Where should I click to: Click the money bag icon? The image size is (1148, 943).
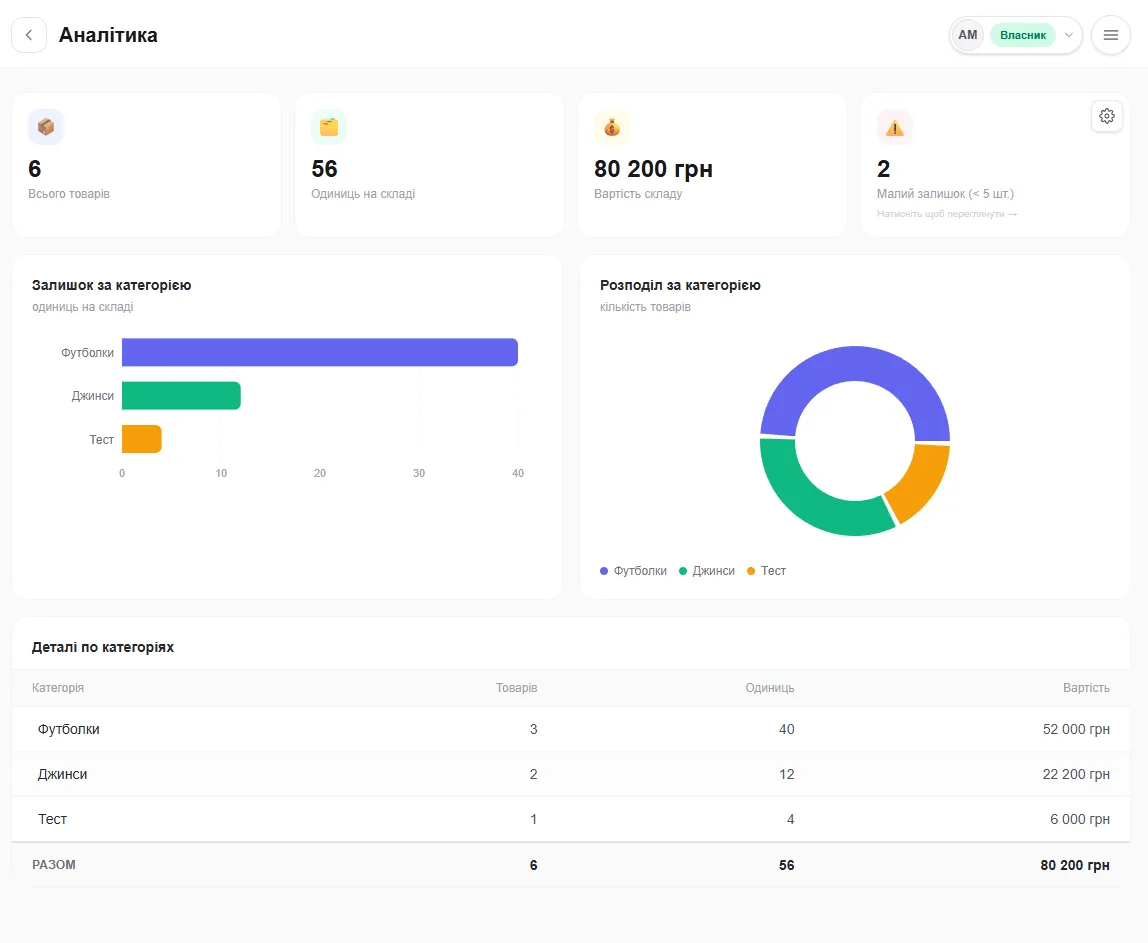pyautogui.click(x=612, y=127)
